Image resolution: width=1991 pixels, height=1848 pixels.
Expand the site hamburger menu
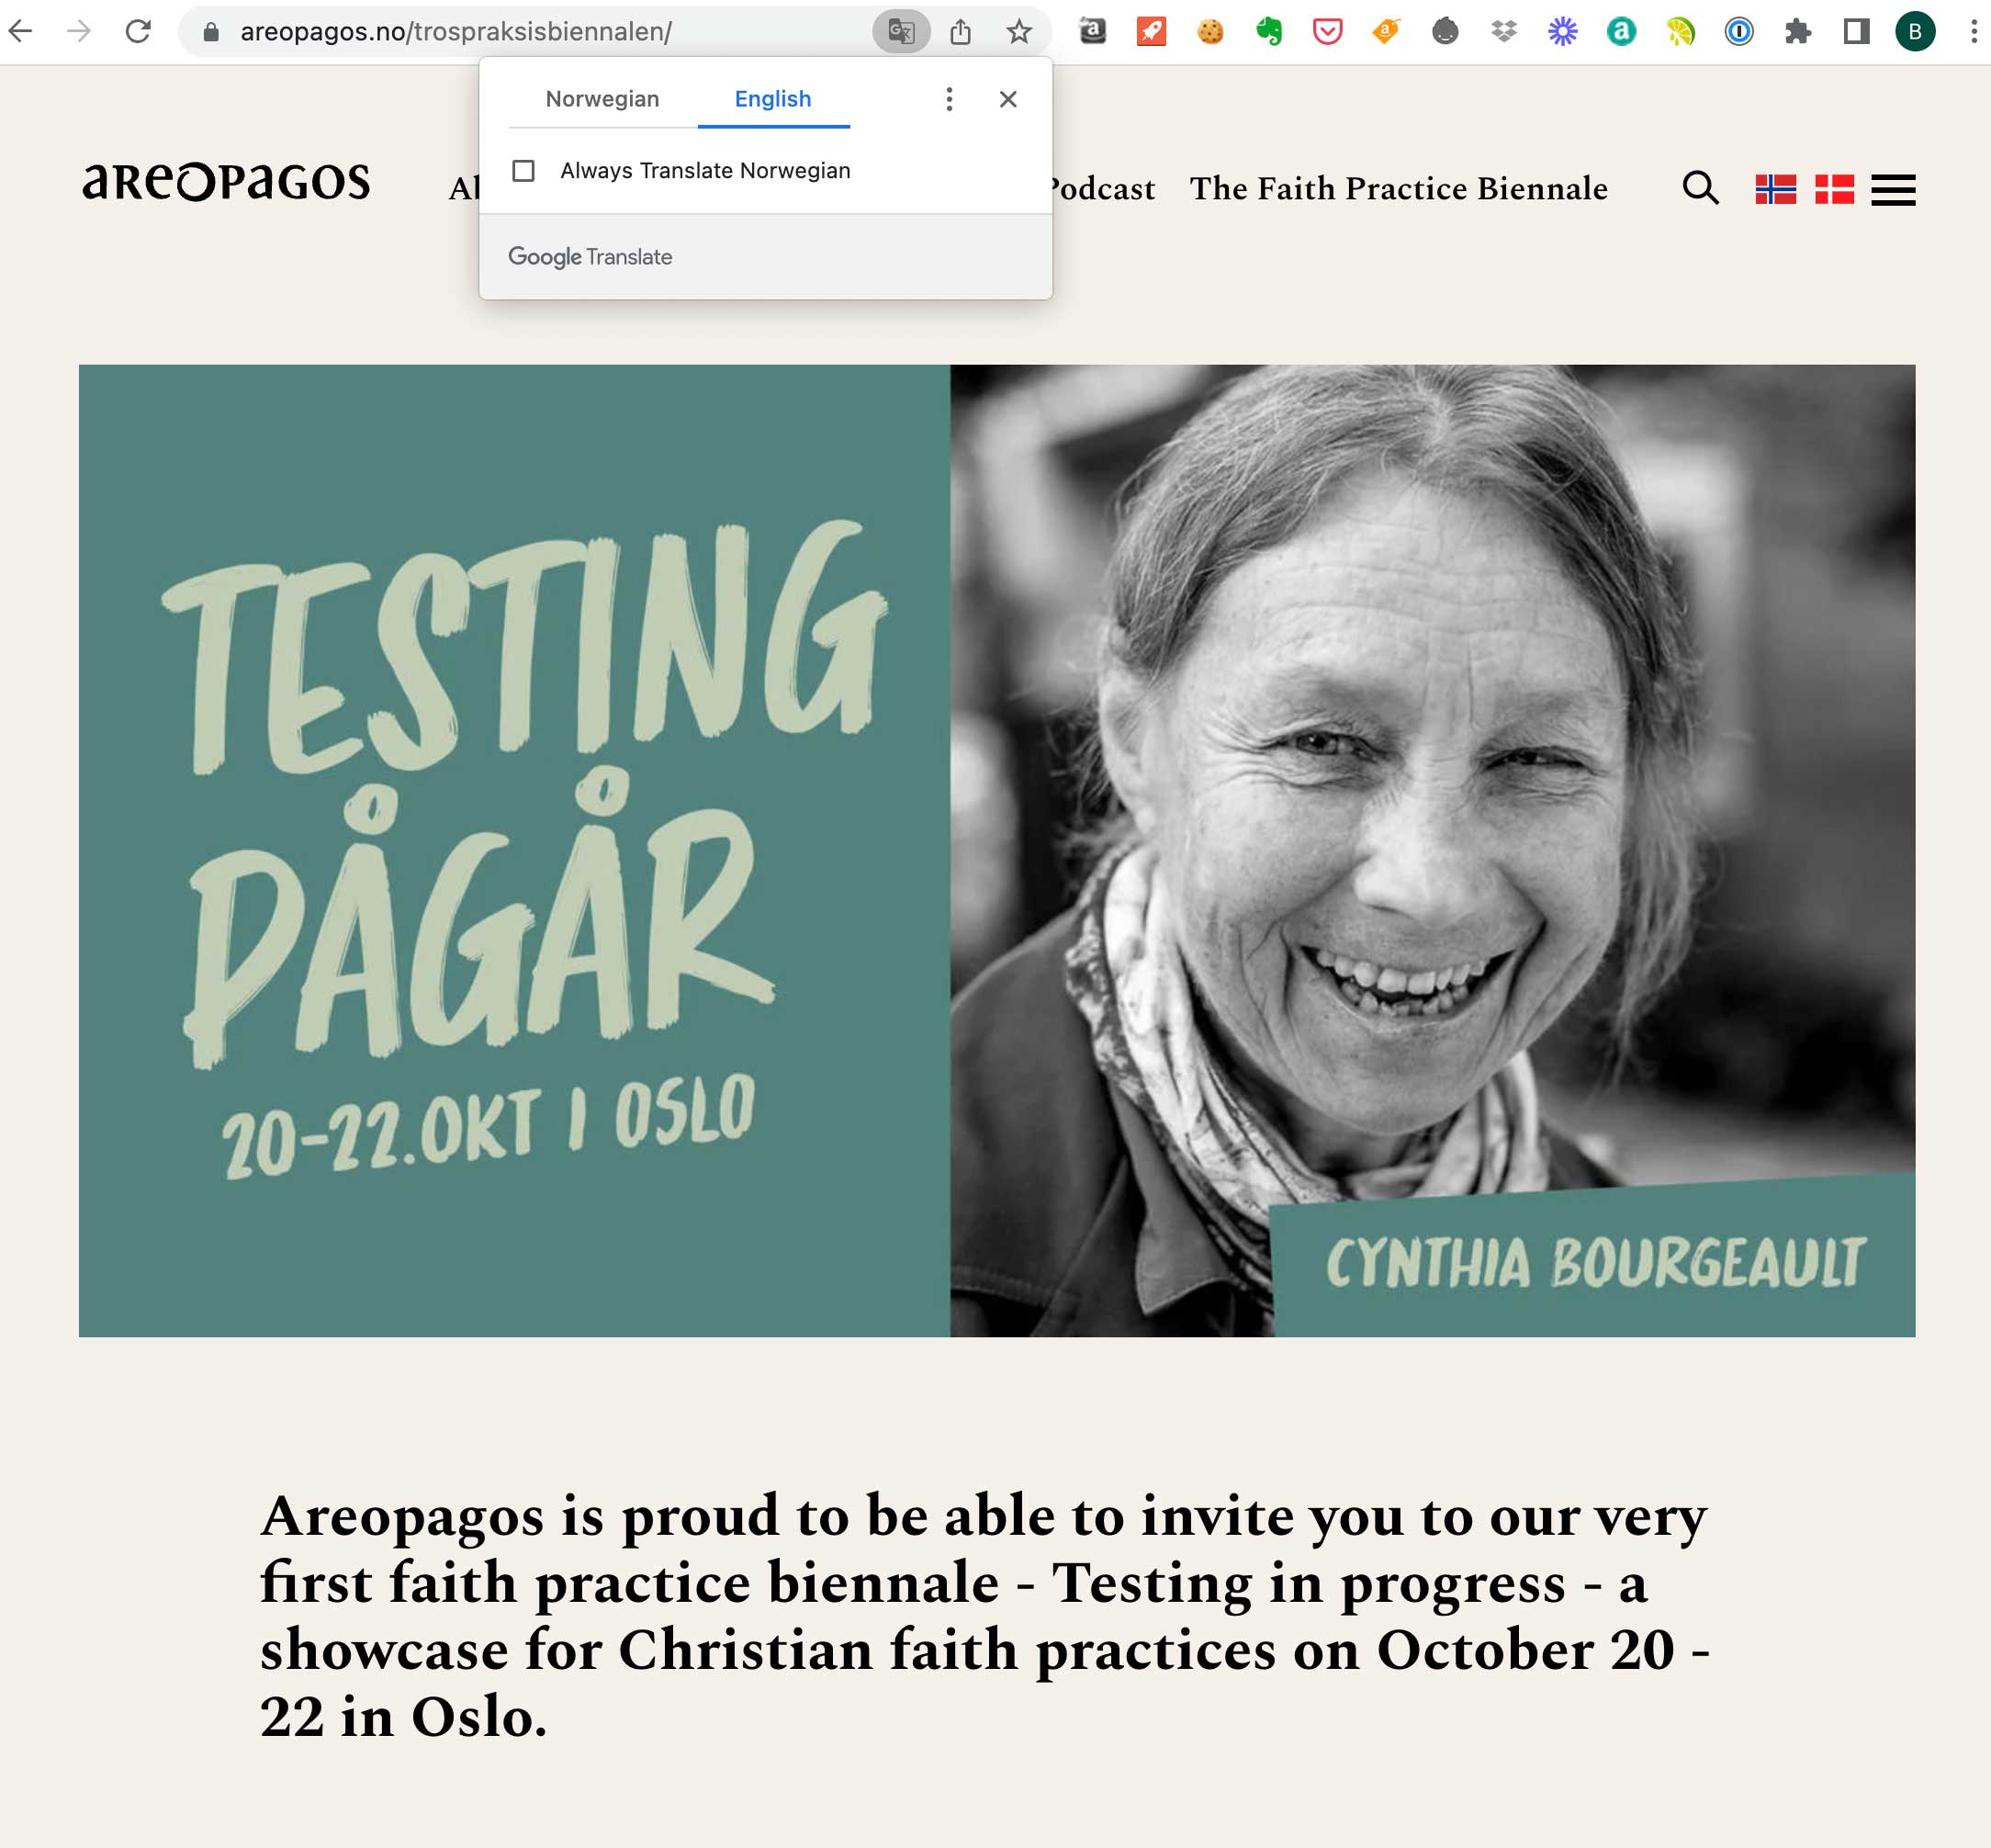1893,189
